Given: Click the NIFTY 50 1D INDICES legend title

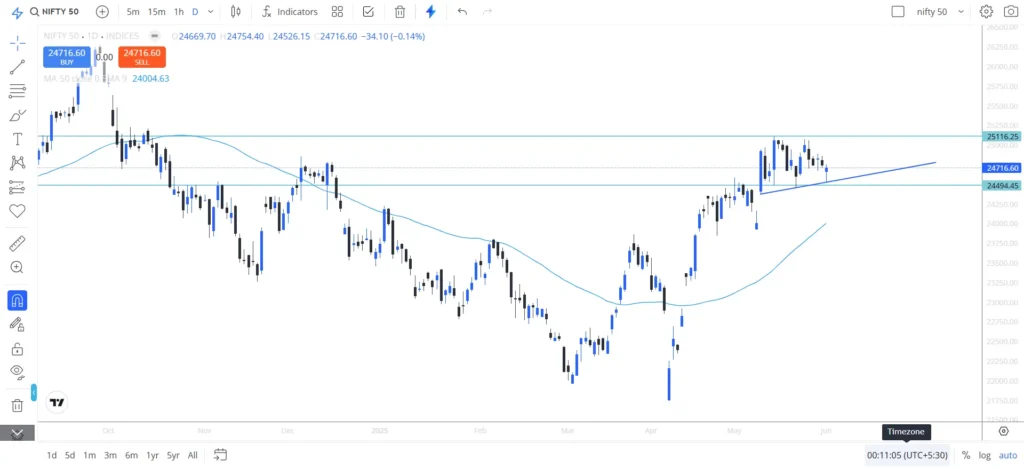Looking at the screenshot, I should pos(91,36).
